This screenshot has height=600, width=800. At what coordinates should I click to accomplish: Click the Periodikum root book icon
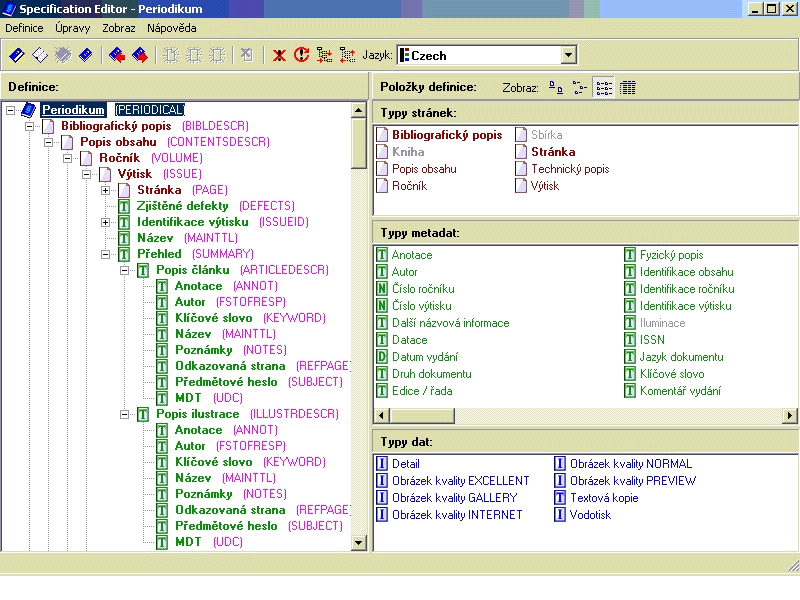pos(29,110)
